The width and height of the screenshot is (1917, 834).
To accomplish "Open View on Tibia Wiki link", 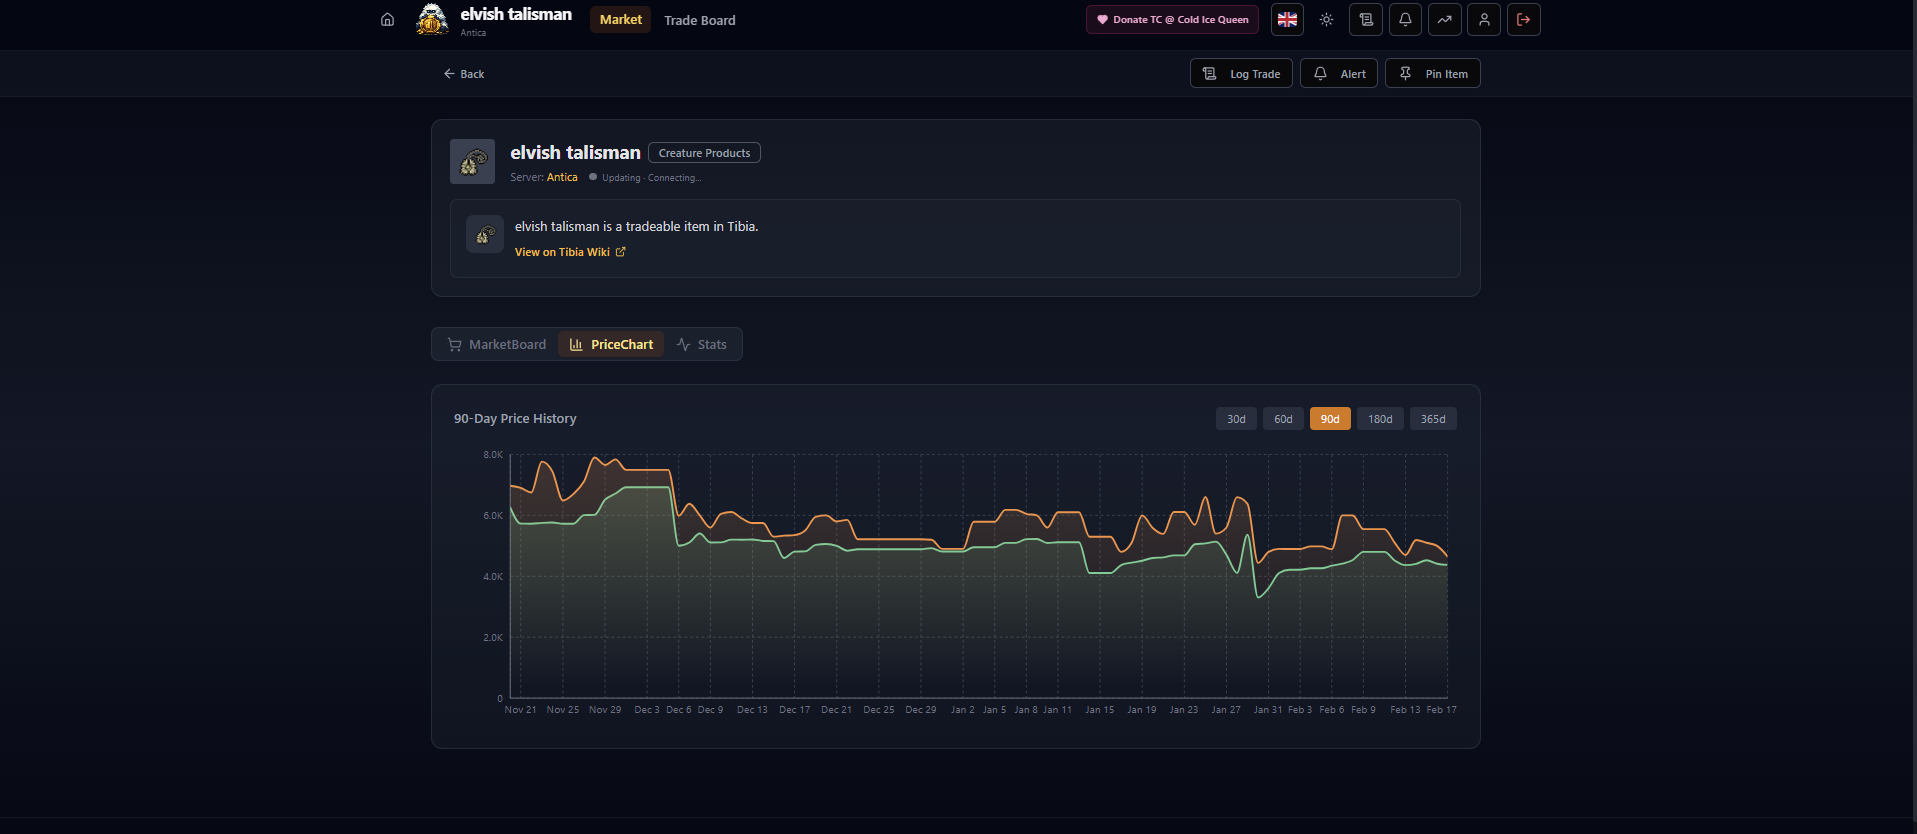I will 570,252.
